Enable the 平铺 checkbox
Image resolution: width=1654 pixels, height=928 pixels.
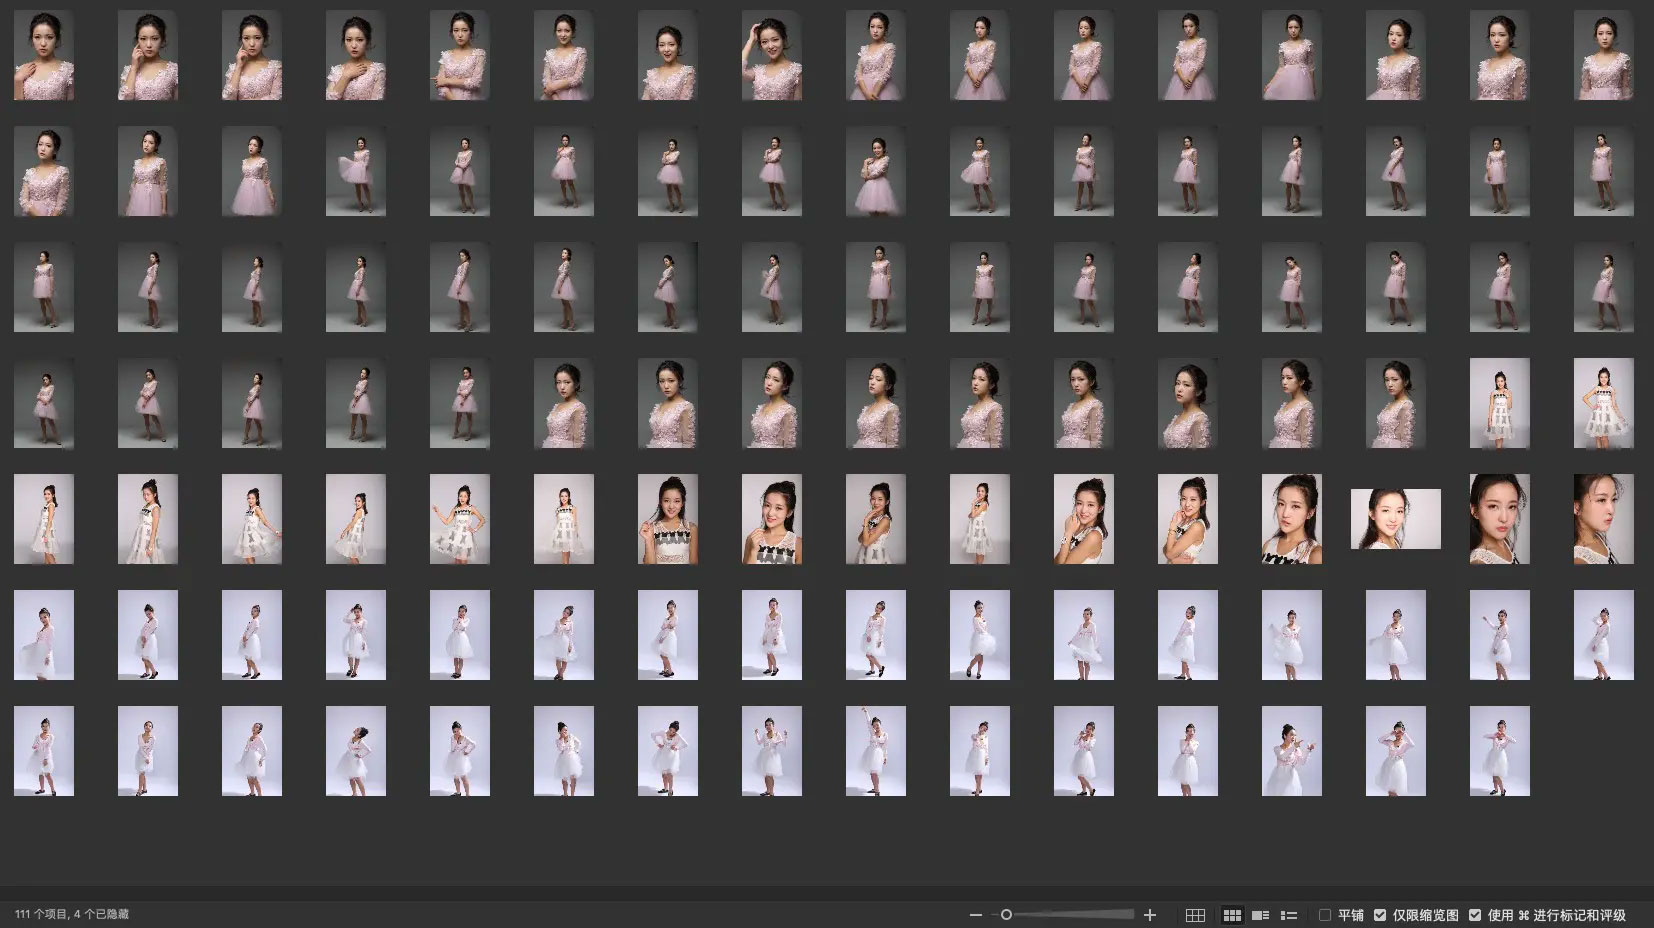tap(1325, 915)
